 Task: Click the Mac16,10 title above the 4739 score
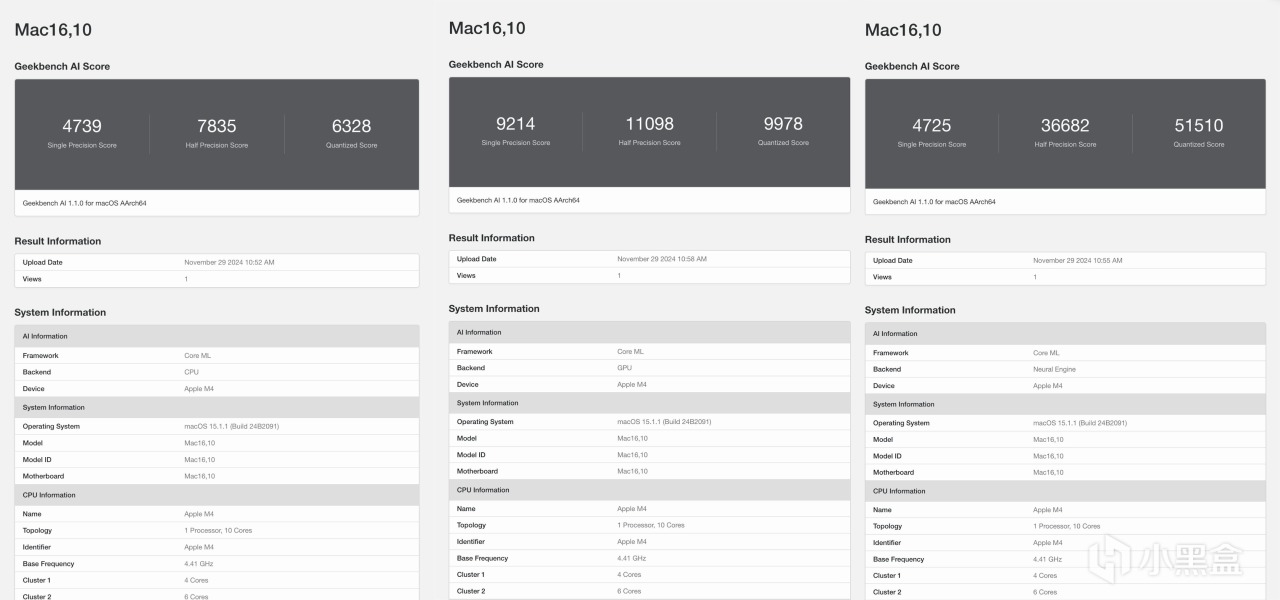(x=52, y=30)
